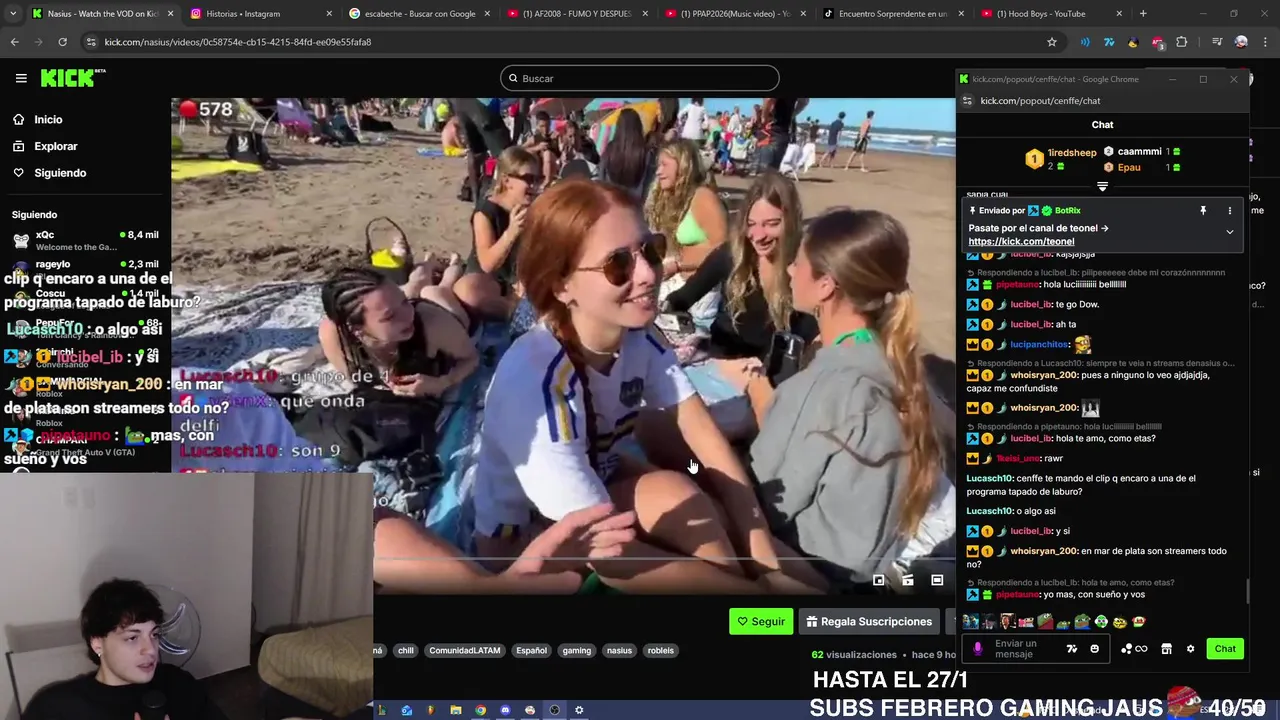The width and height of the screenshot is (1280, 720).
Task: Click the purple microphone chat icon
Action: point(977,649)
